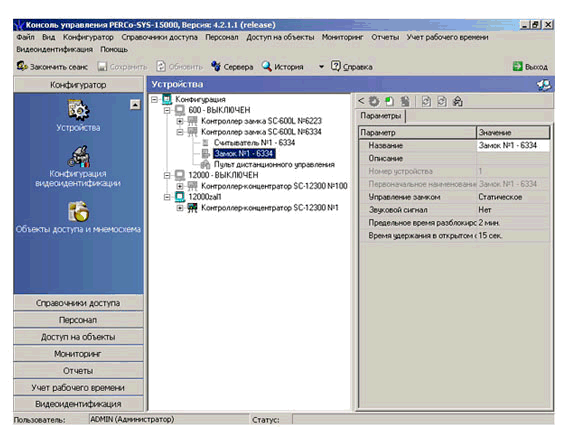Open История with magnifier icon
This screenshot has height=441, width=575.
pyautogui.click(x=283, y=67)
